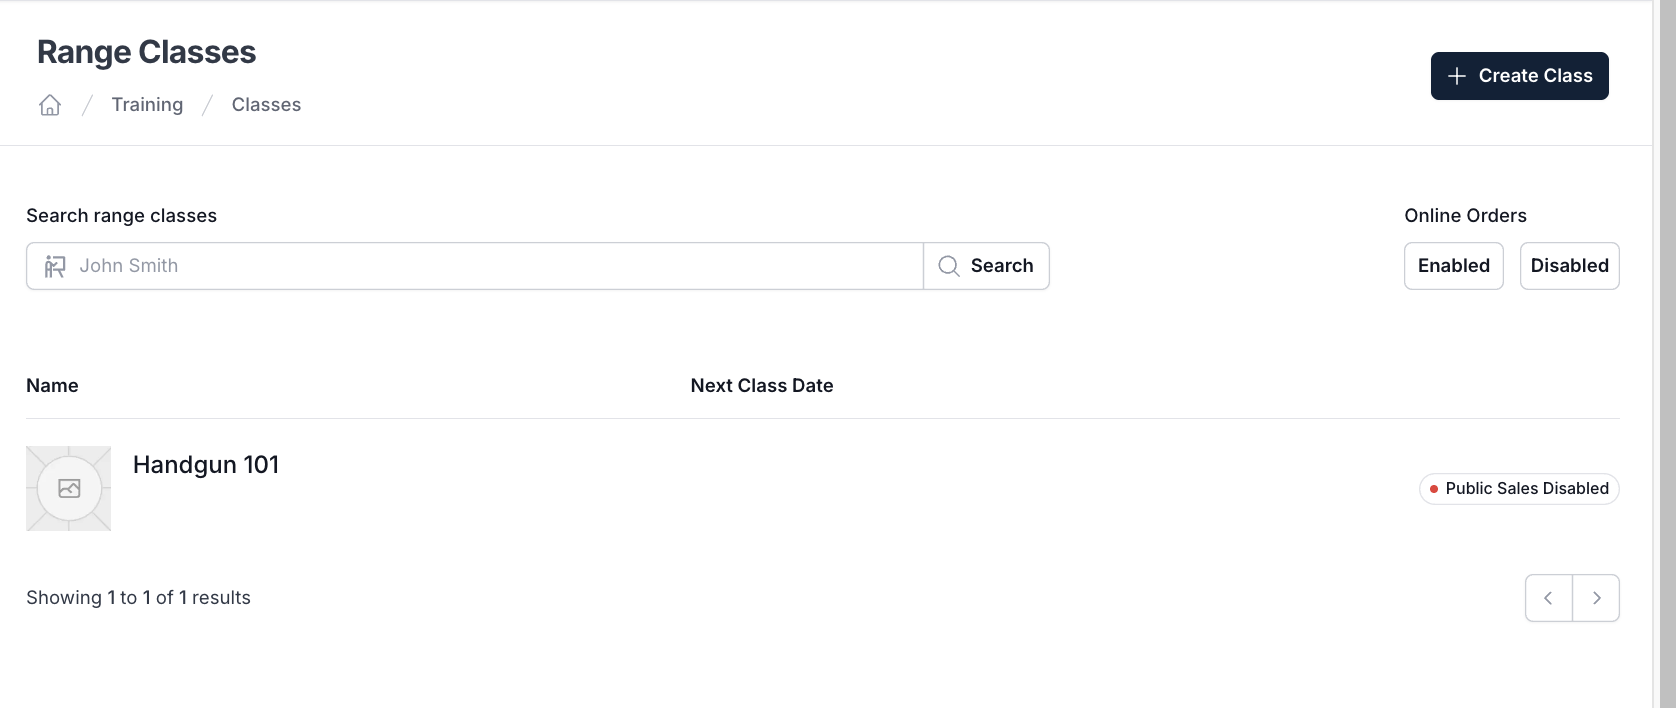The image size is (1676, 708).
Task: Go to the previous results page arrow
Action: pyautogui.click(x=1549, y=598)
